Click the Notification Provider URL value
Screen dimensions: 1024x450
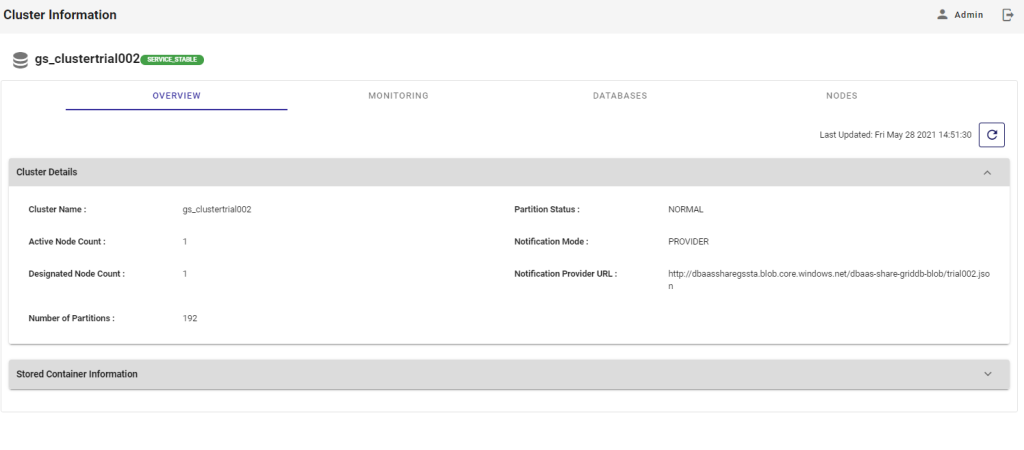(829, 280)
